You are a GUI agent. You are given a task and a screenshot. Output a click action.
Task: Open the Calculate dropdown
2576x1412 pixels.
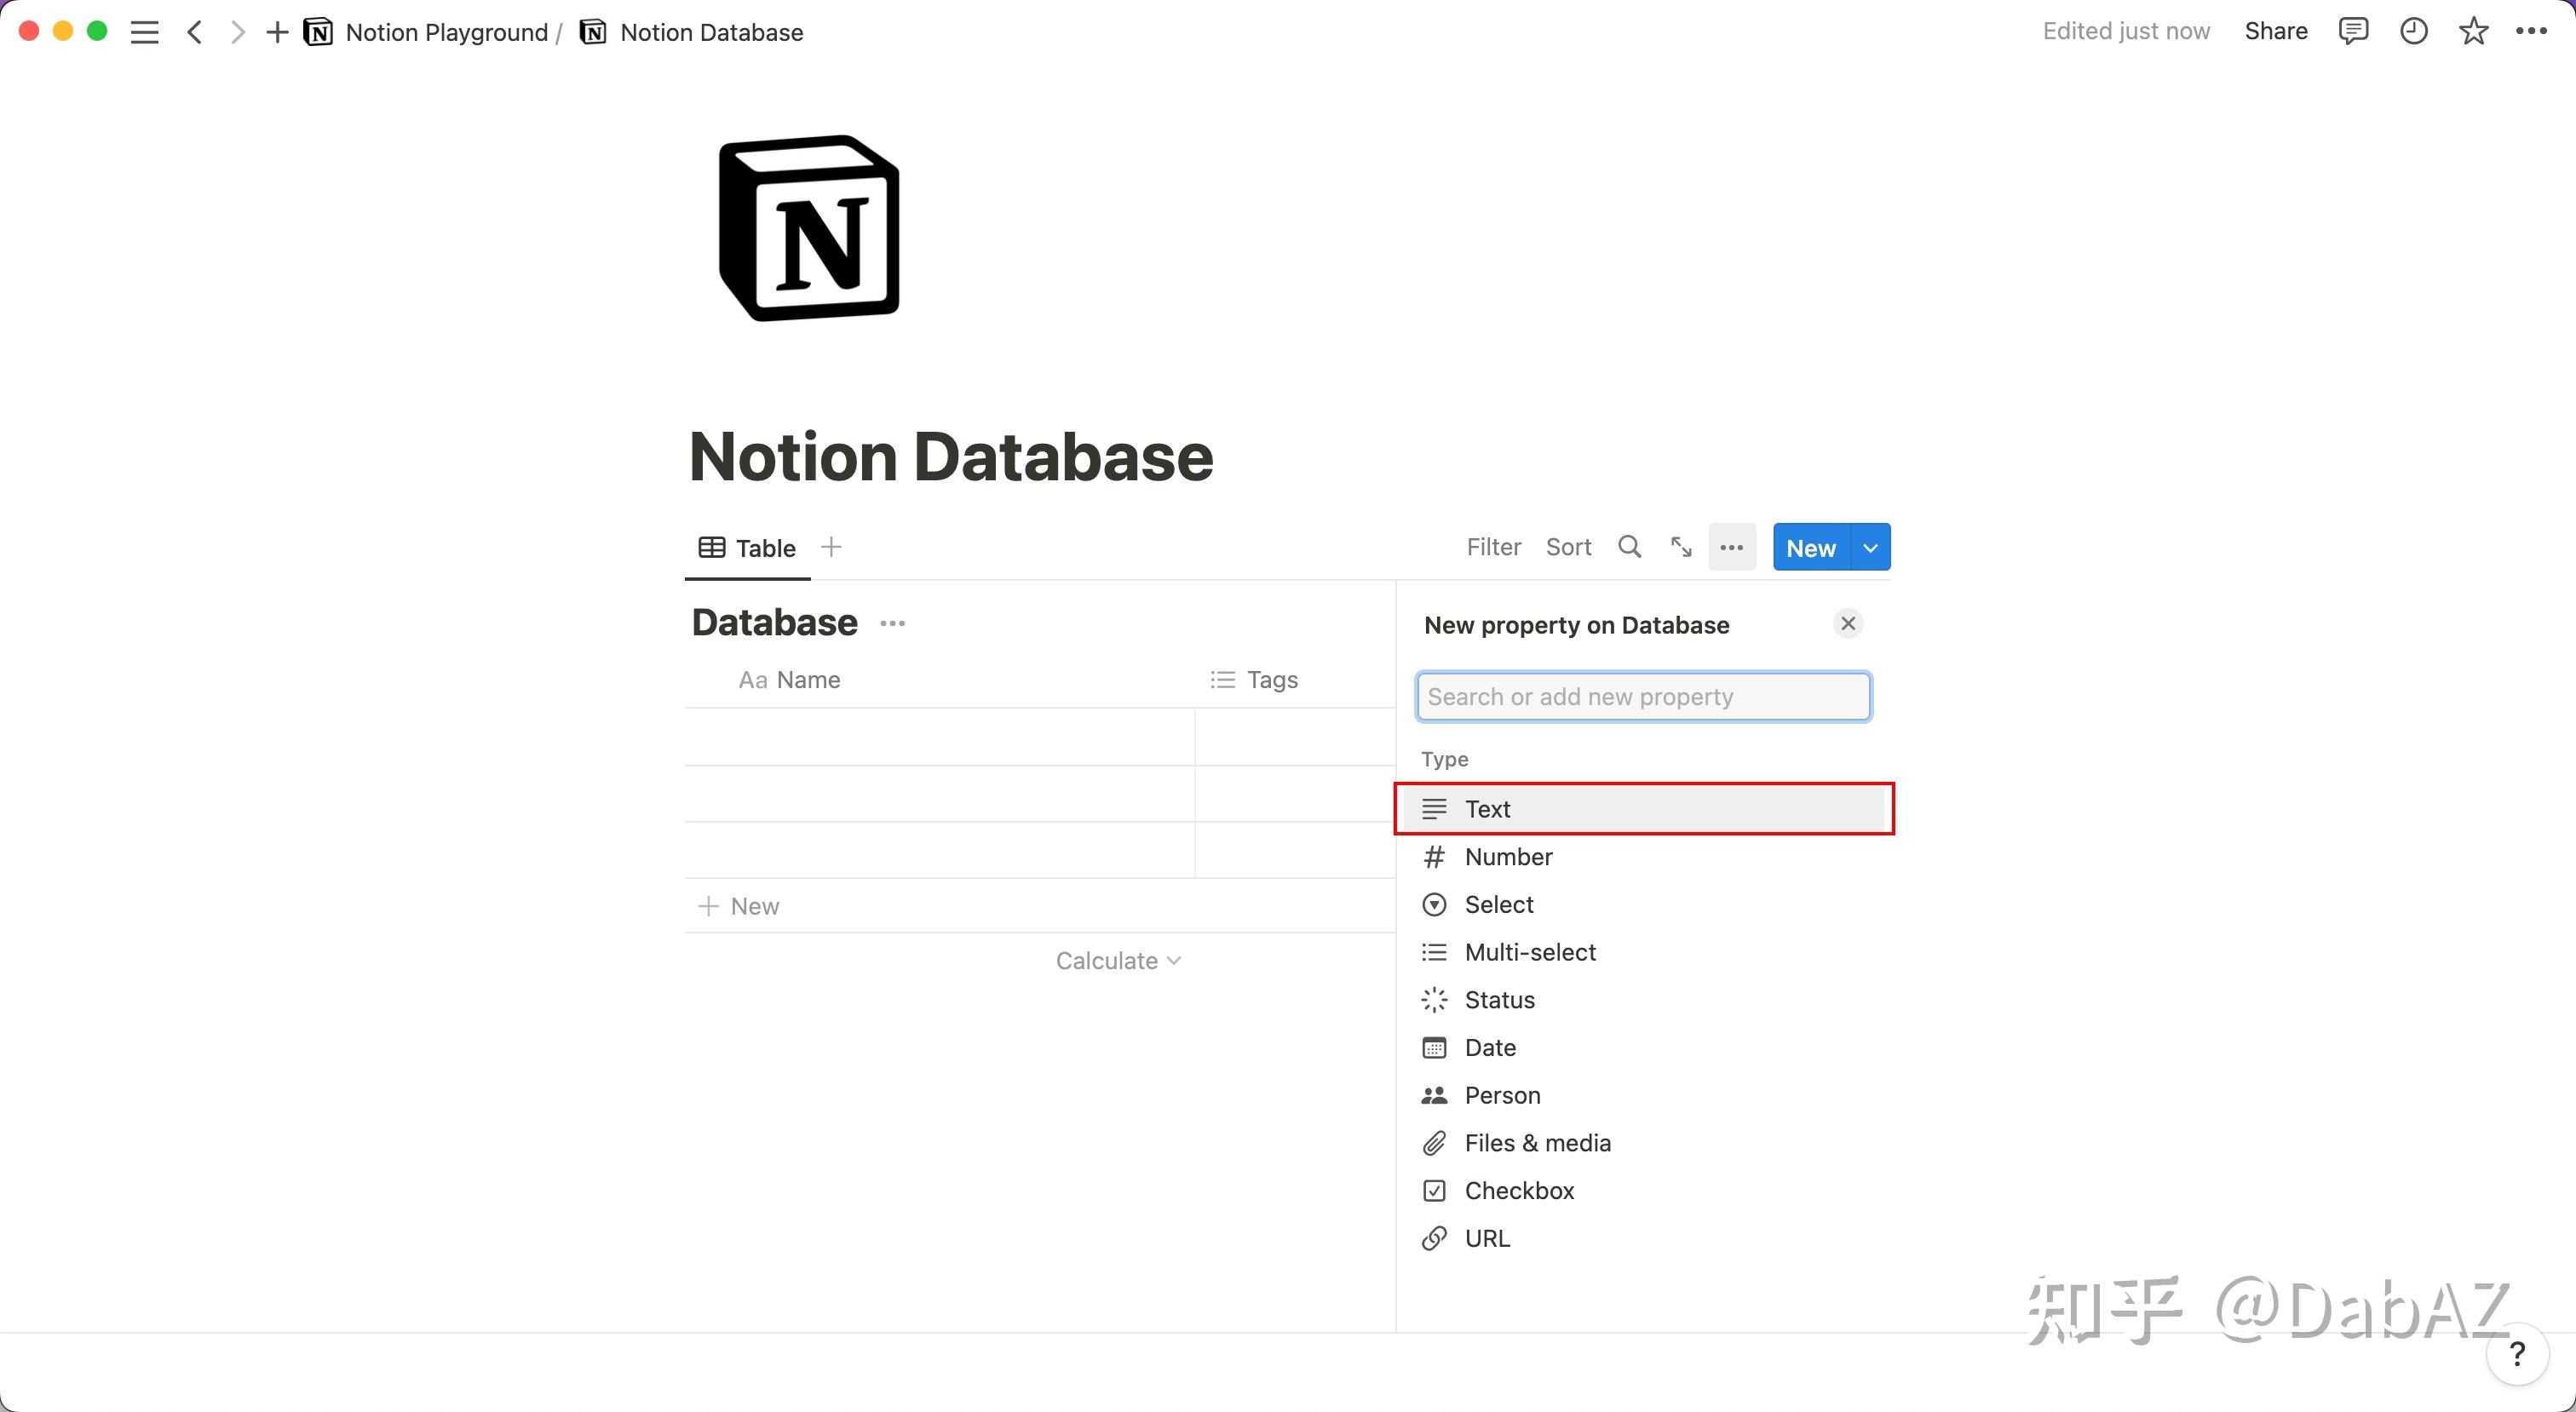(1117, 960)
